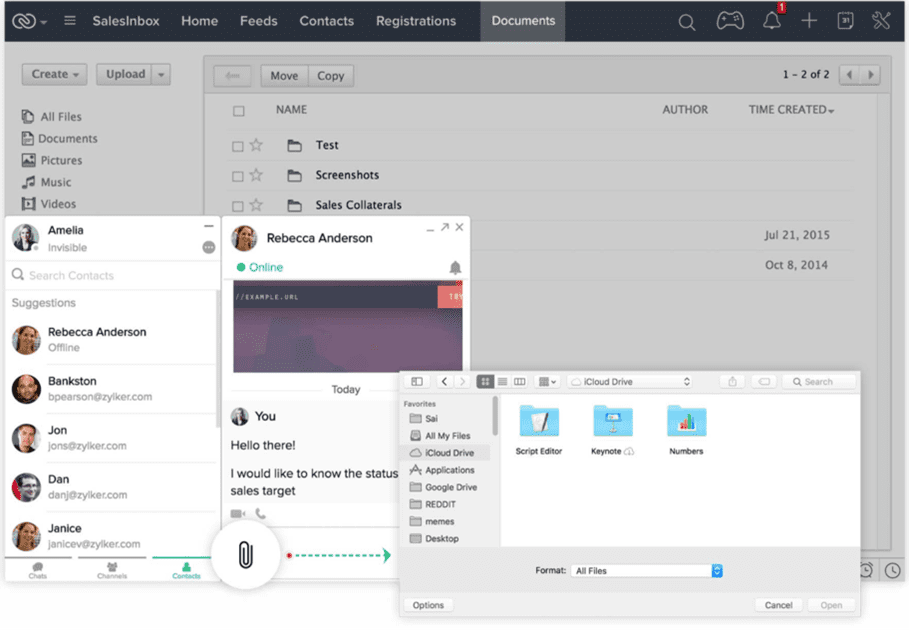The height and width of the screenshot is (630, 909).
Task: Open the Upload dropdown arrow
Action: (x=161, y=74)
